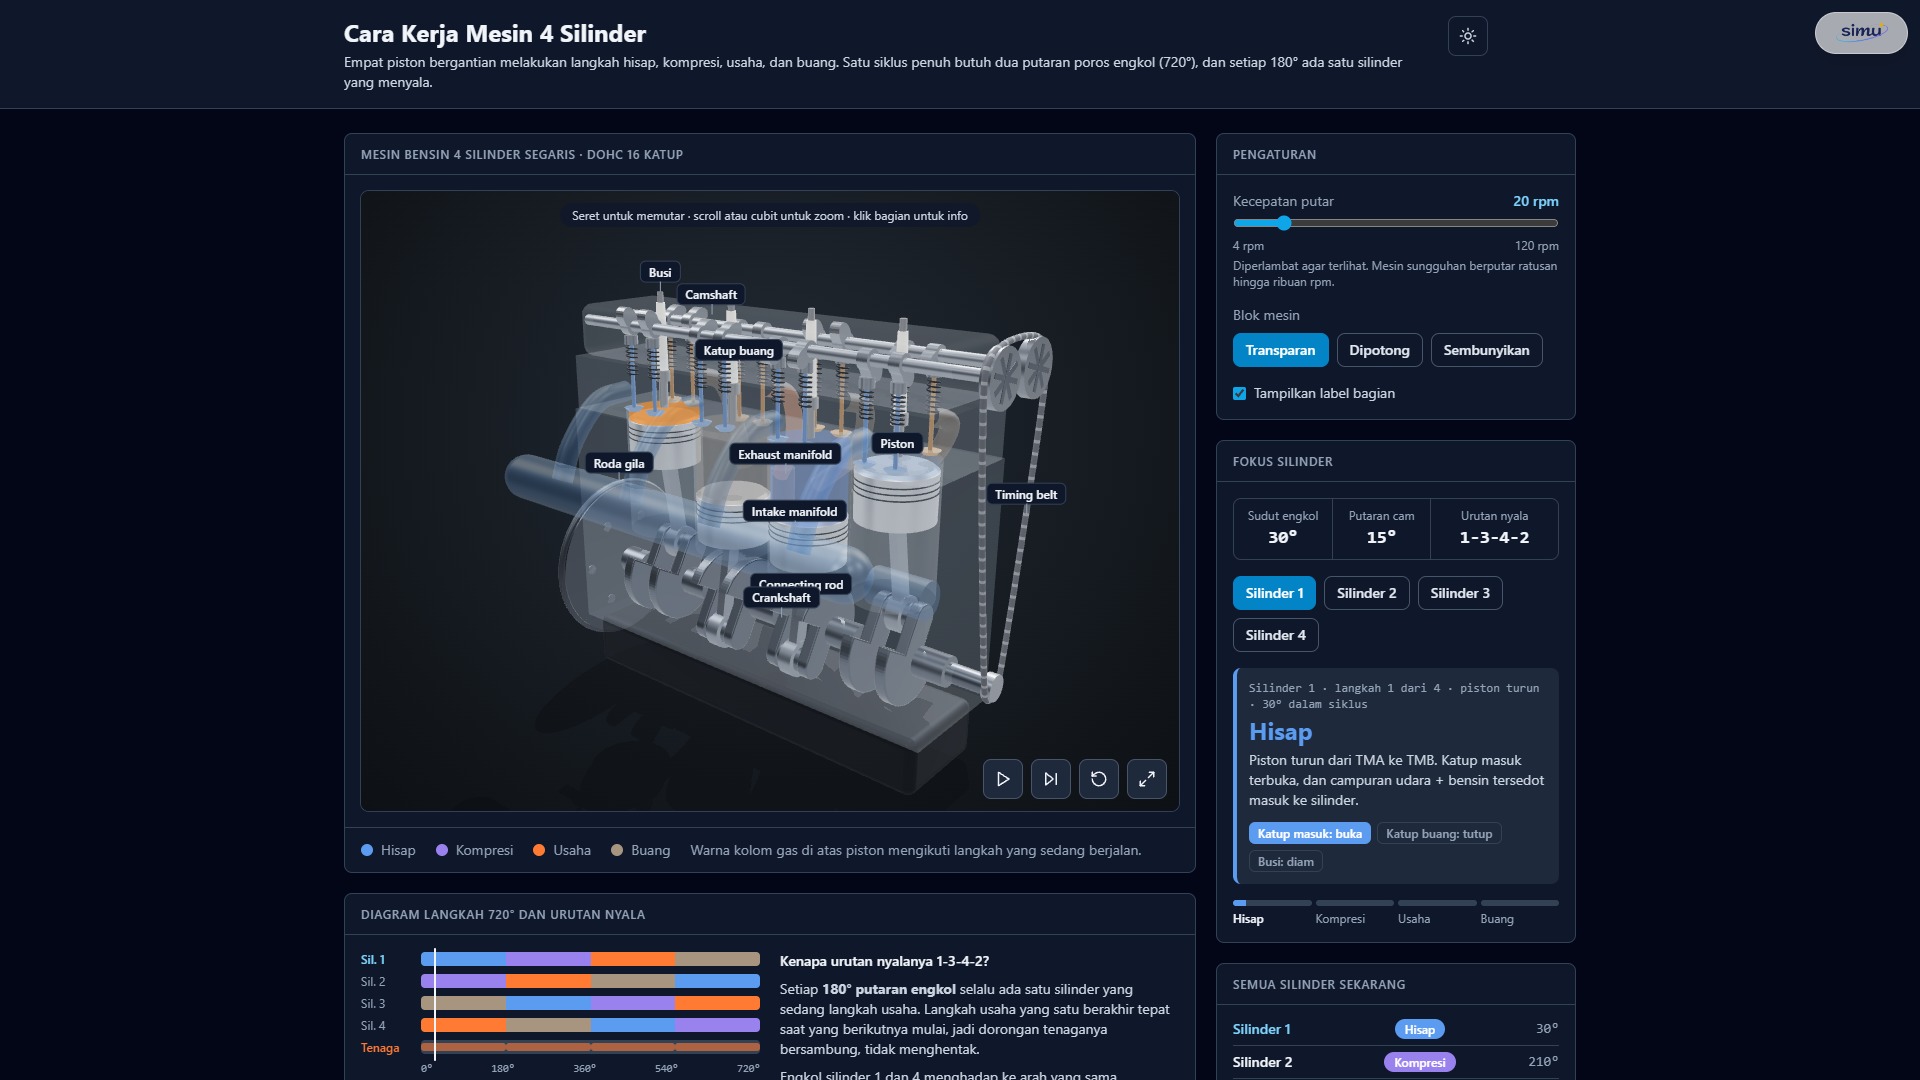Select the Transparan block mode
Image resolution: width=1920 pixels, height=1080 pixels.
[1280, 350]
